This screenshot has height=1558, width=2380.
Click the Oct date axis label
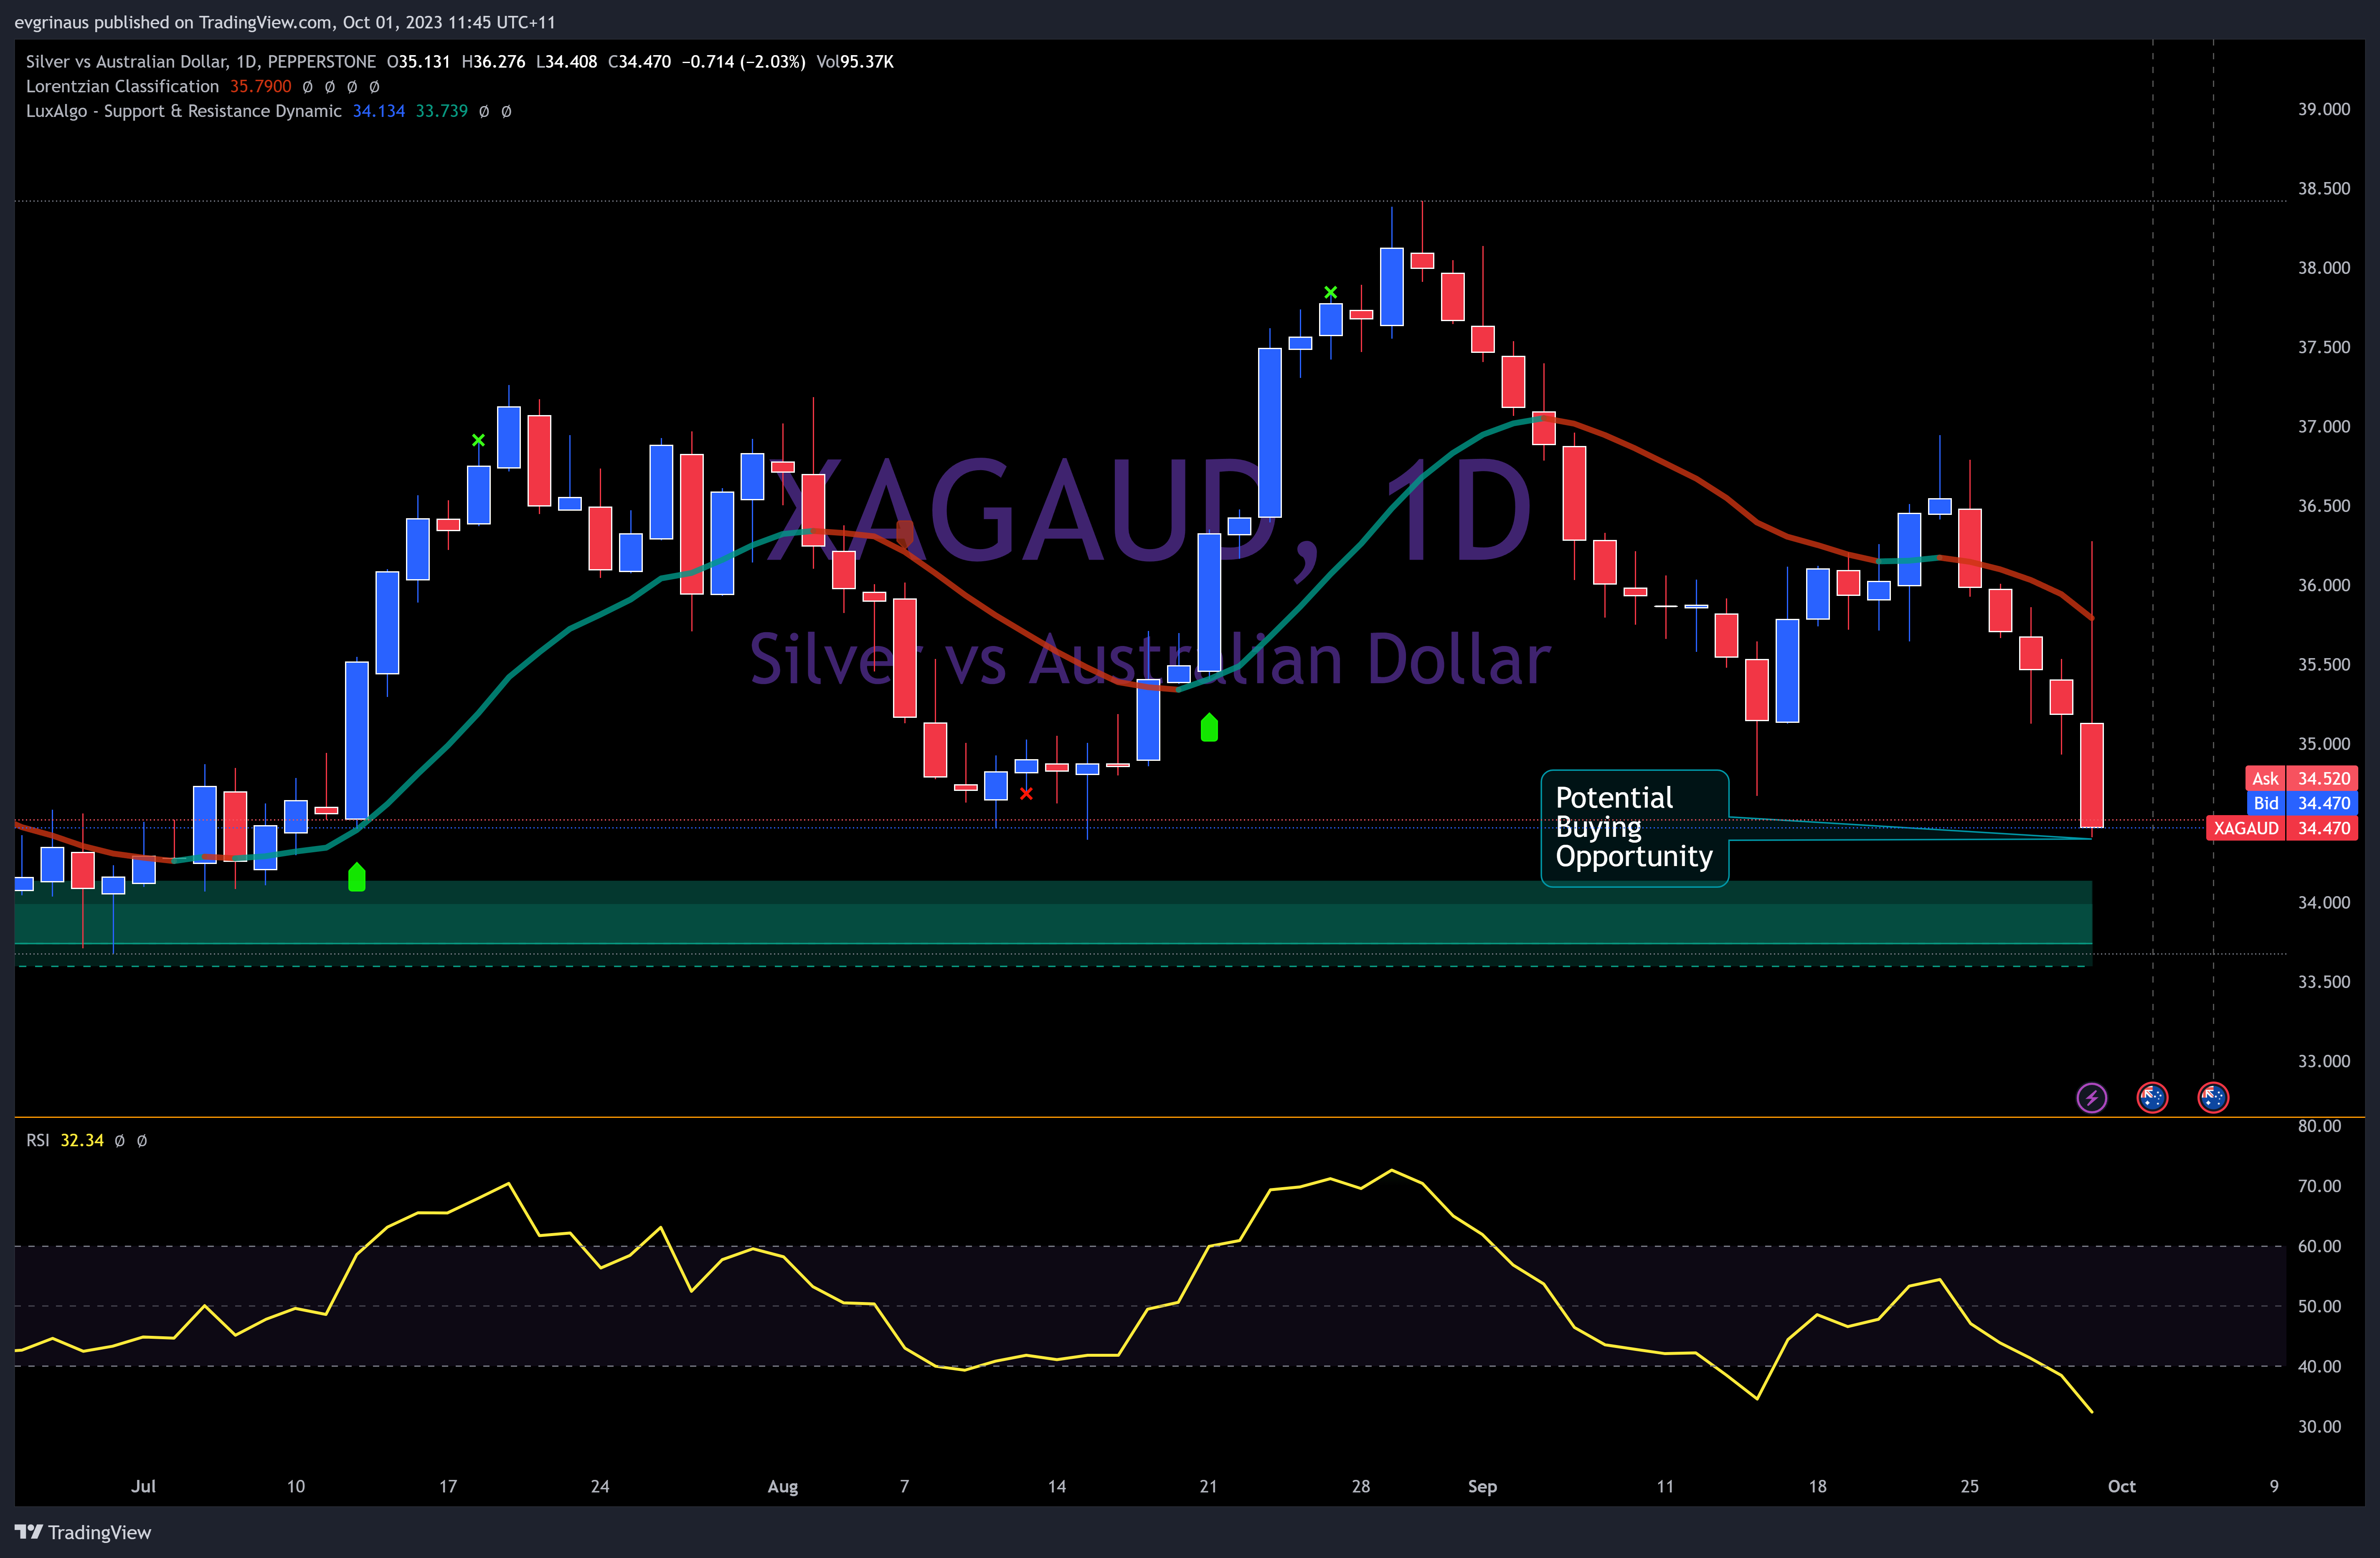pos(2121,1486)
